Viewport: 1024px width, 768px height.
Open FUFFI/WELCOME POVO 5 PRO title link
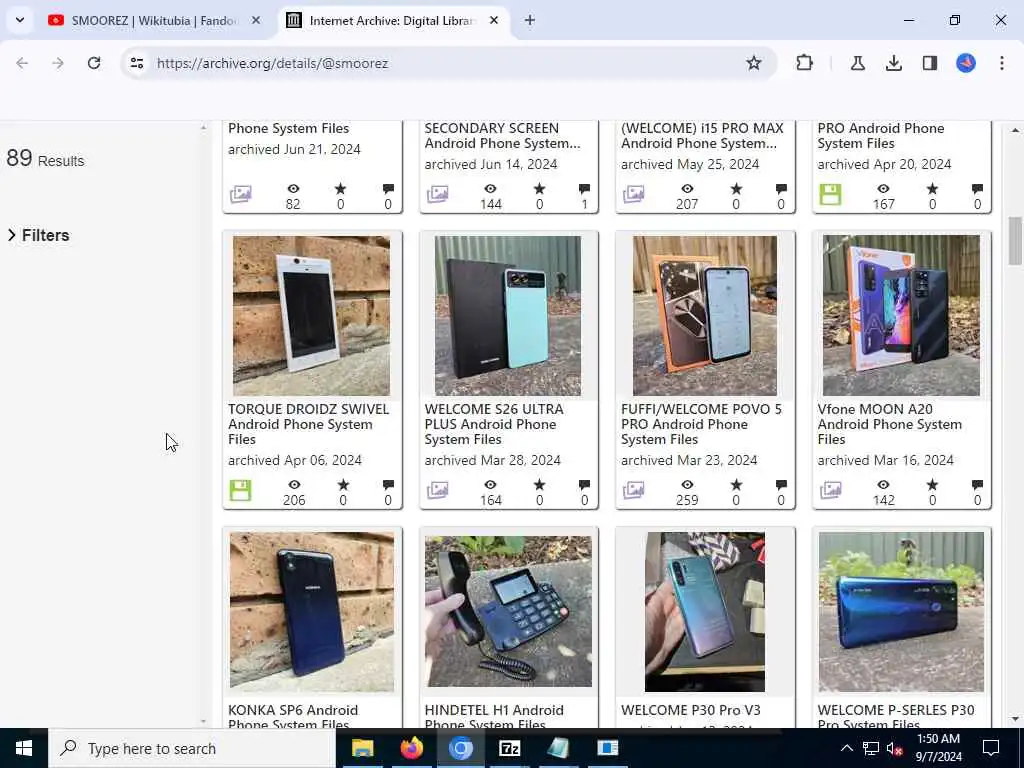[701, 424]
